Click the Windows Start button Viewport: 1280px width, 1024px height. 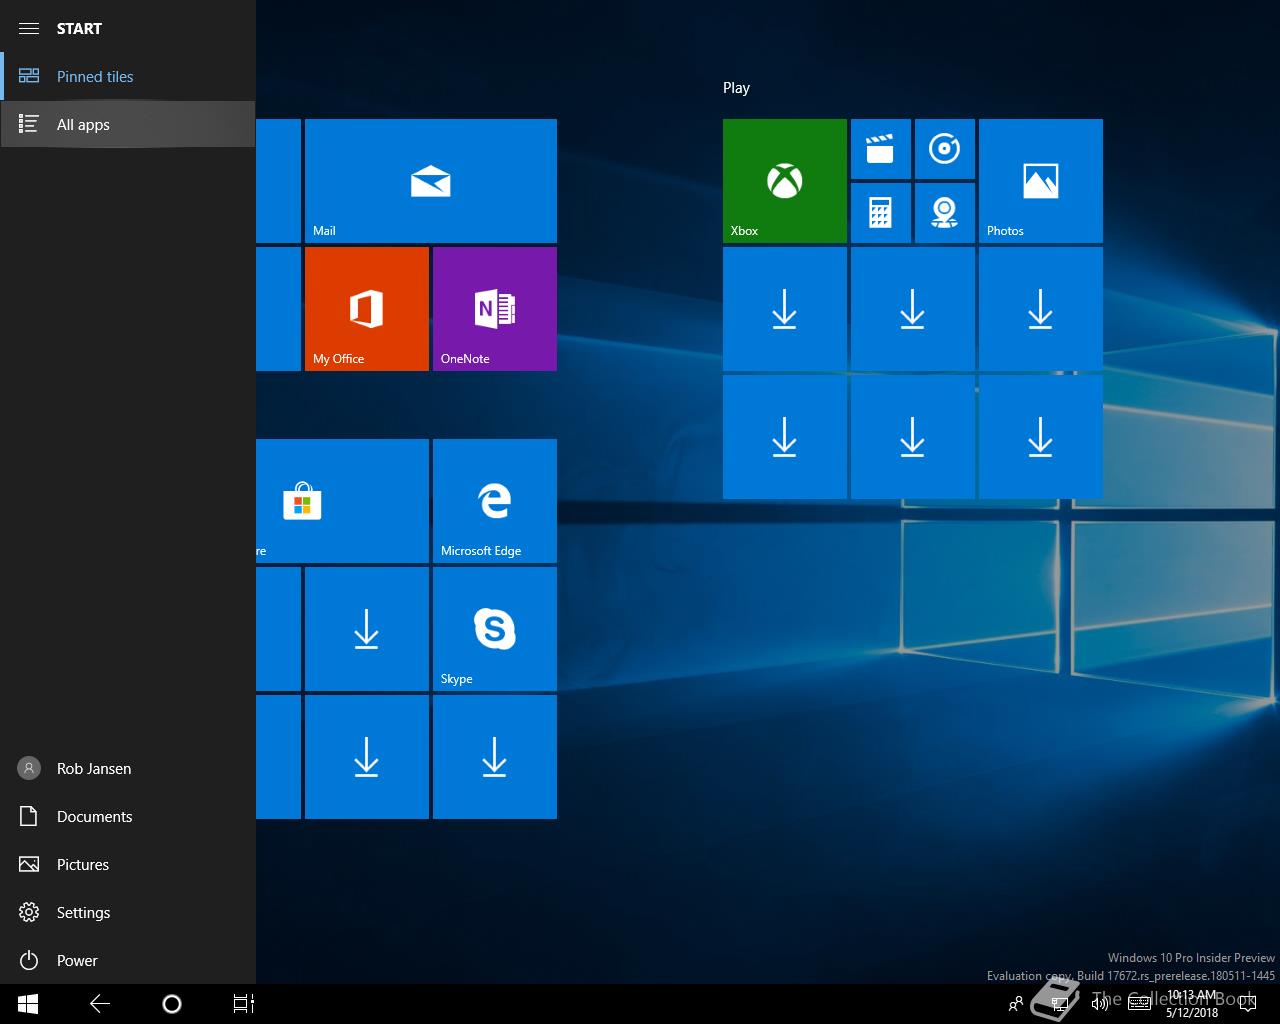(28, 1004)
